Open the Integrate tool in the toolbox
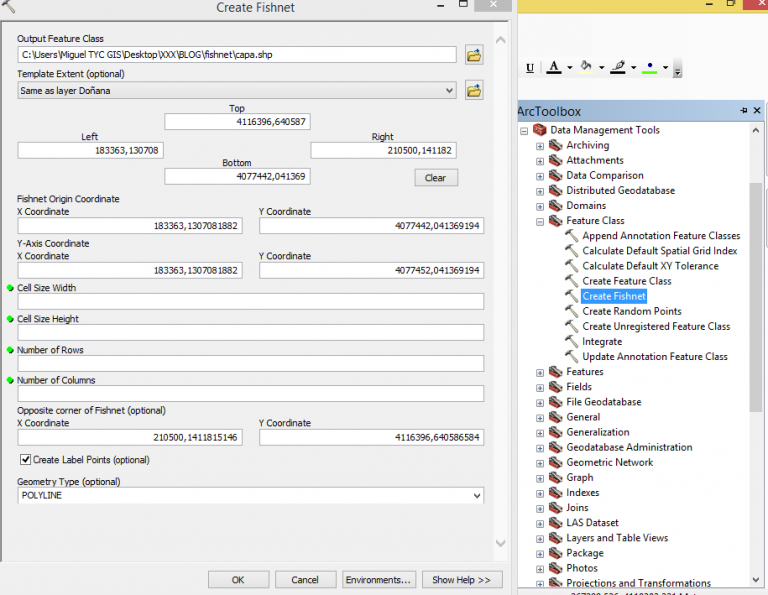The height and width of the screenshot is (595, 768). 602,342
